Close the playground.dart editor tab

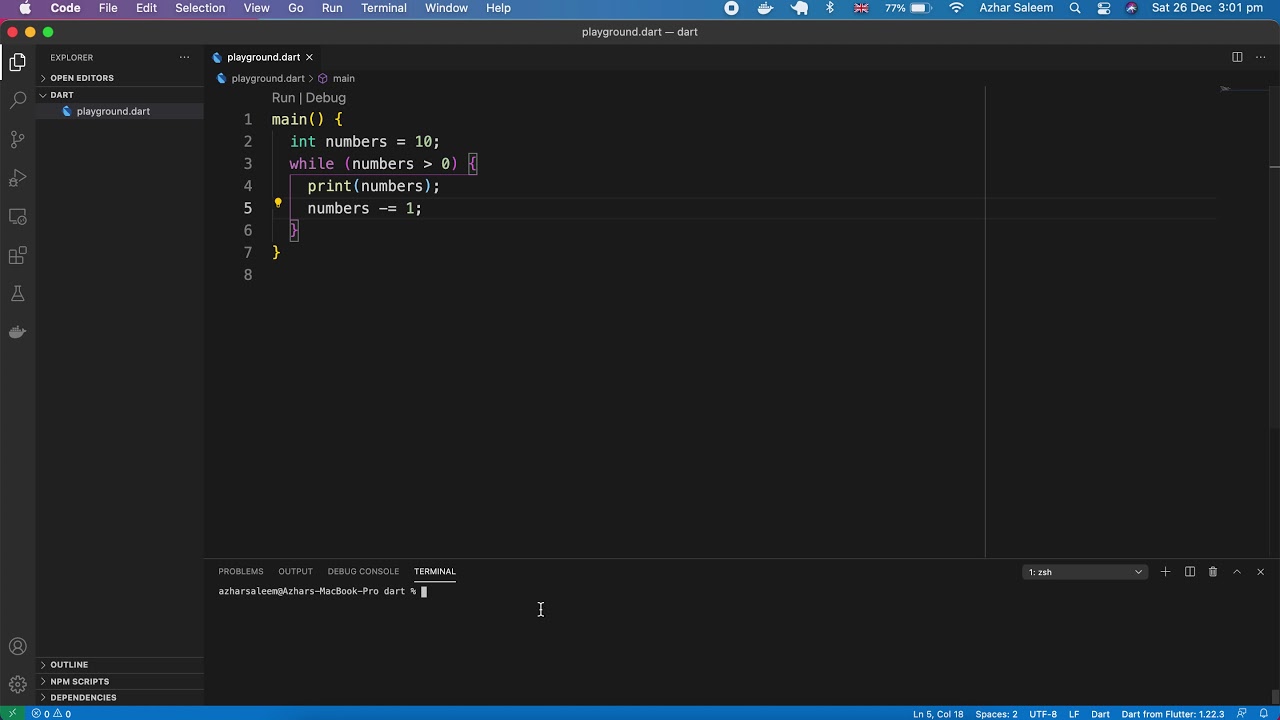309,57
